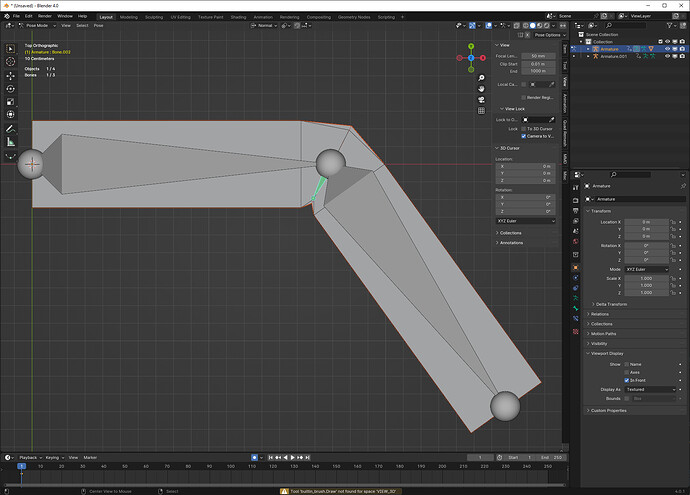
Task: Switch to the Shading workspace tab
Action: tap(238, 17)
